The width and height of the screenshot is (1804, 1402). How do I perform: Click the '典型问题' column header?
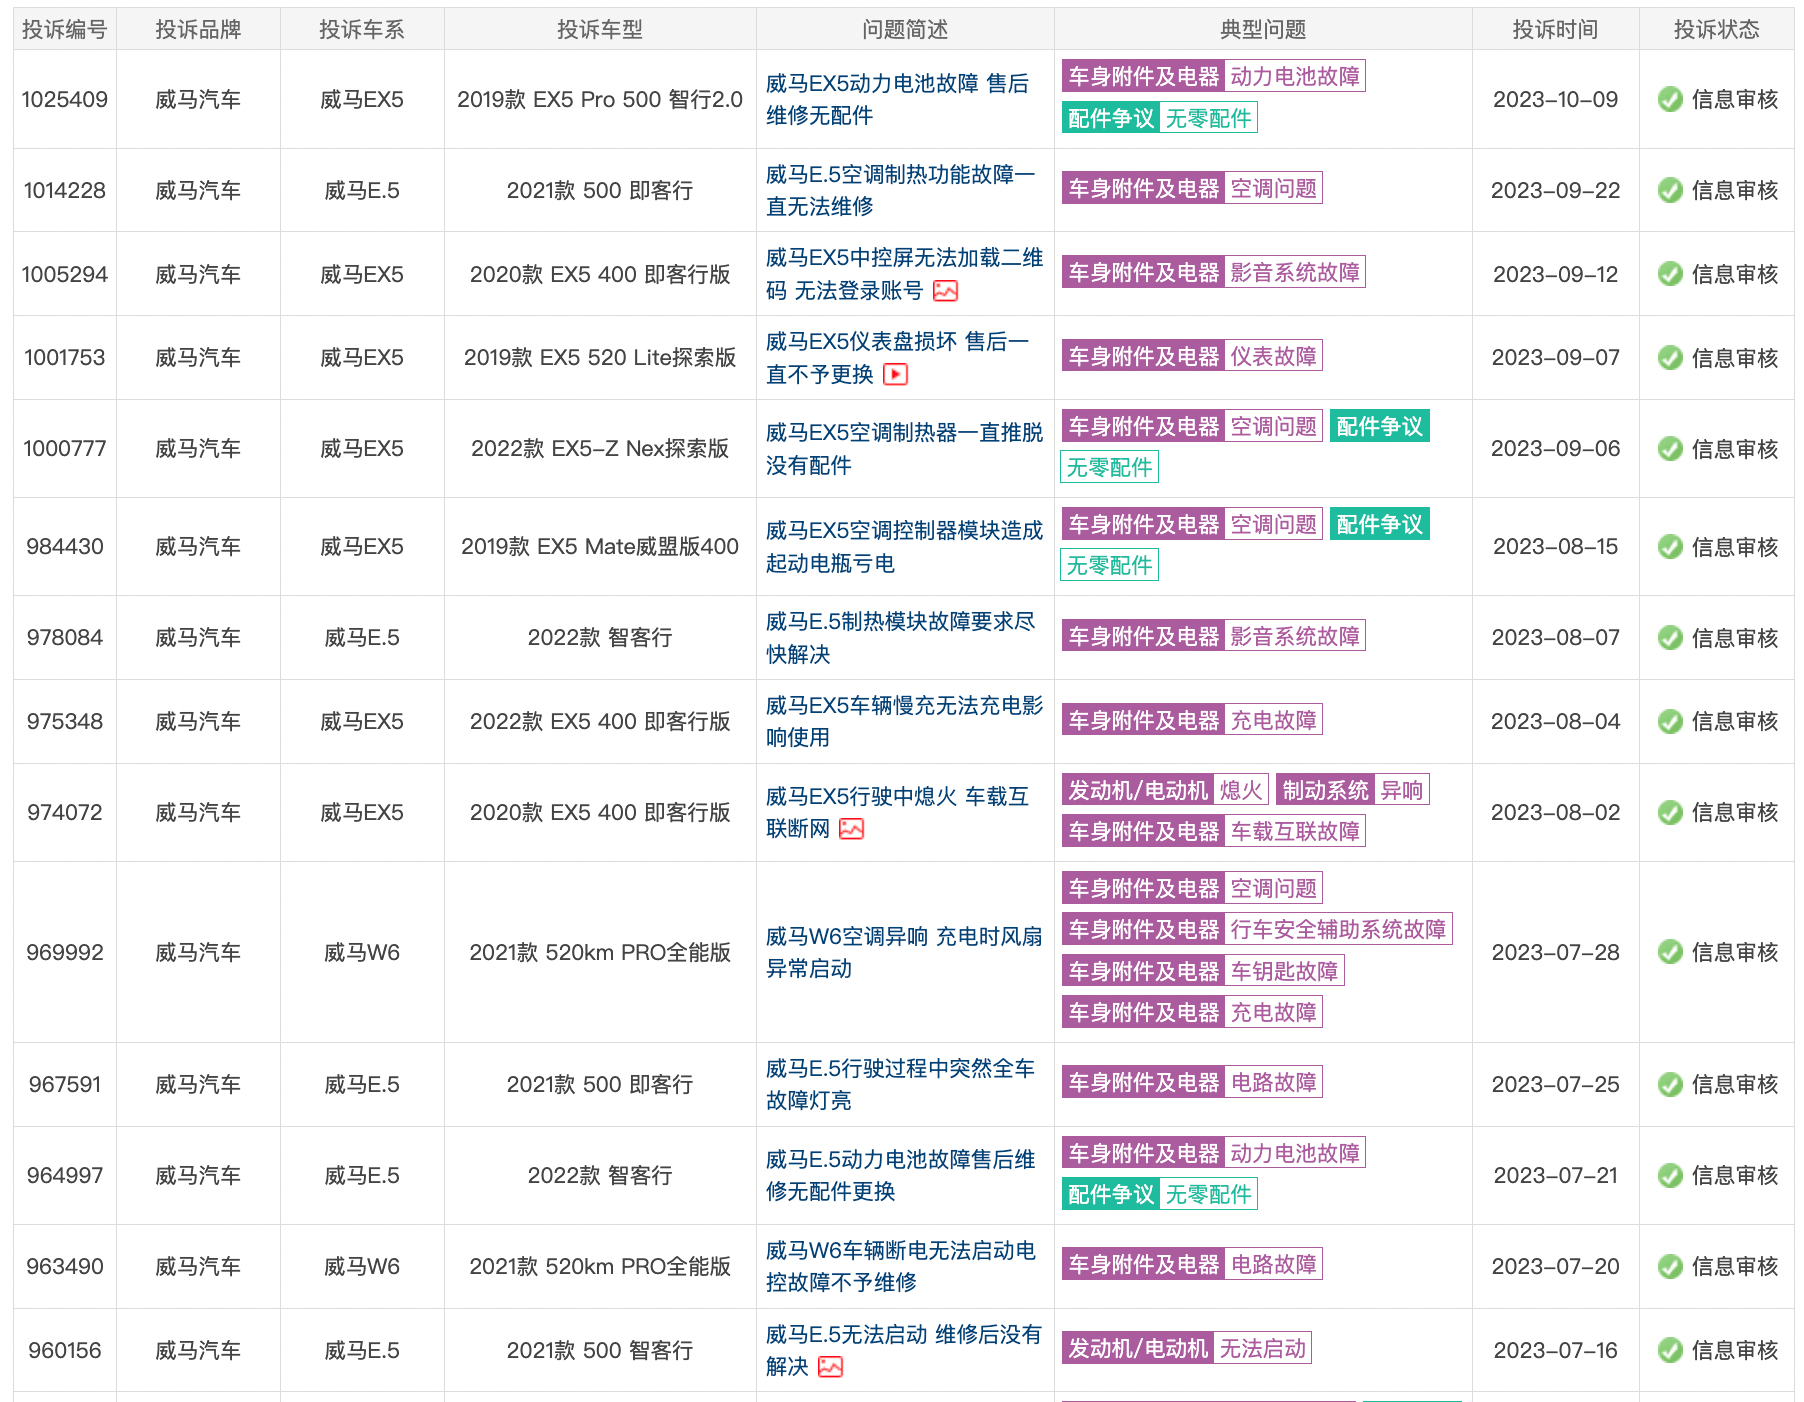coord(1263,30)
